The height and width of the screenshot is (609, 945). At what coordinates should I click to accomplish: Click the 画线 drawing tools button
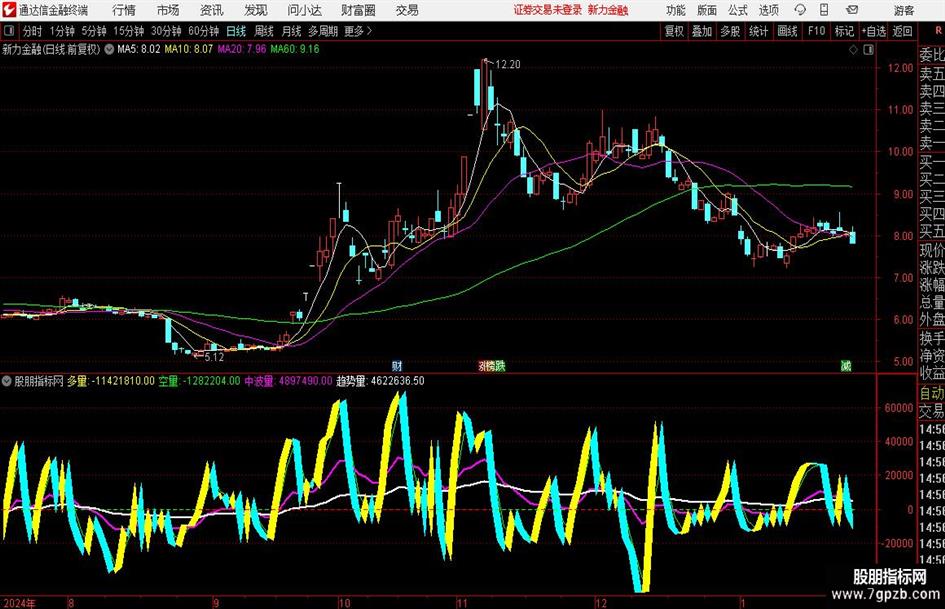(x=787, y=31)
